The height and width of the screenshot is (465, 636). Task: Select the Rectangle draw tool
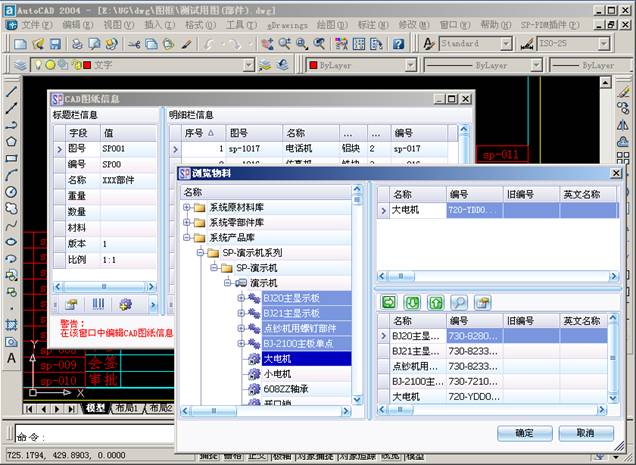click(x=11, y=158)
